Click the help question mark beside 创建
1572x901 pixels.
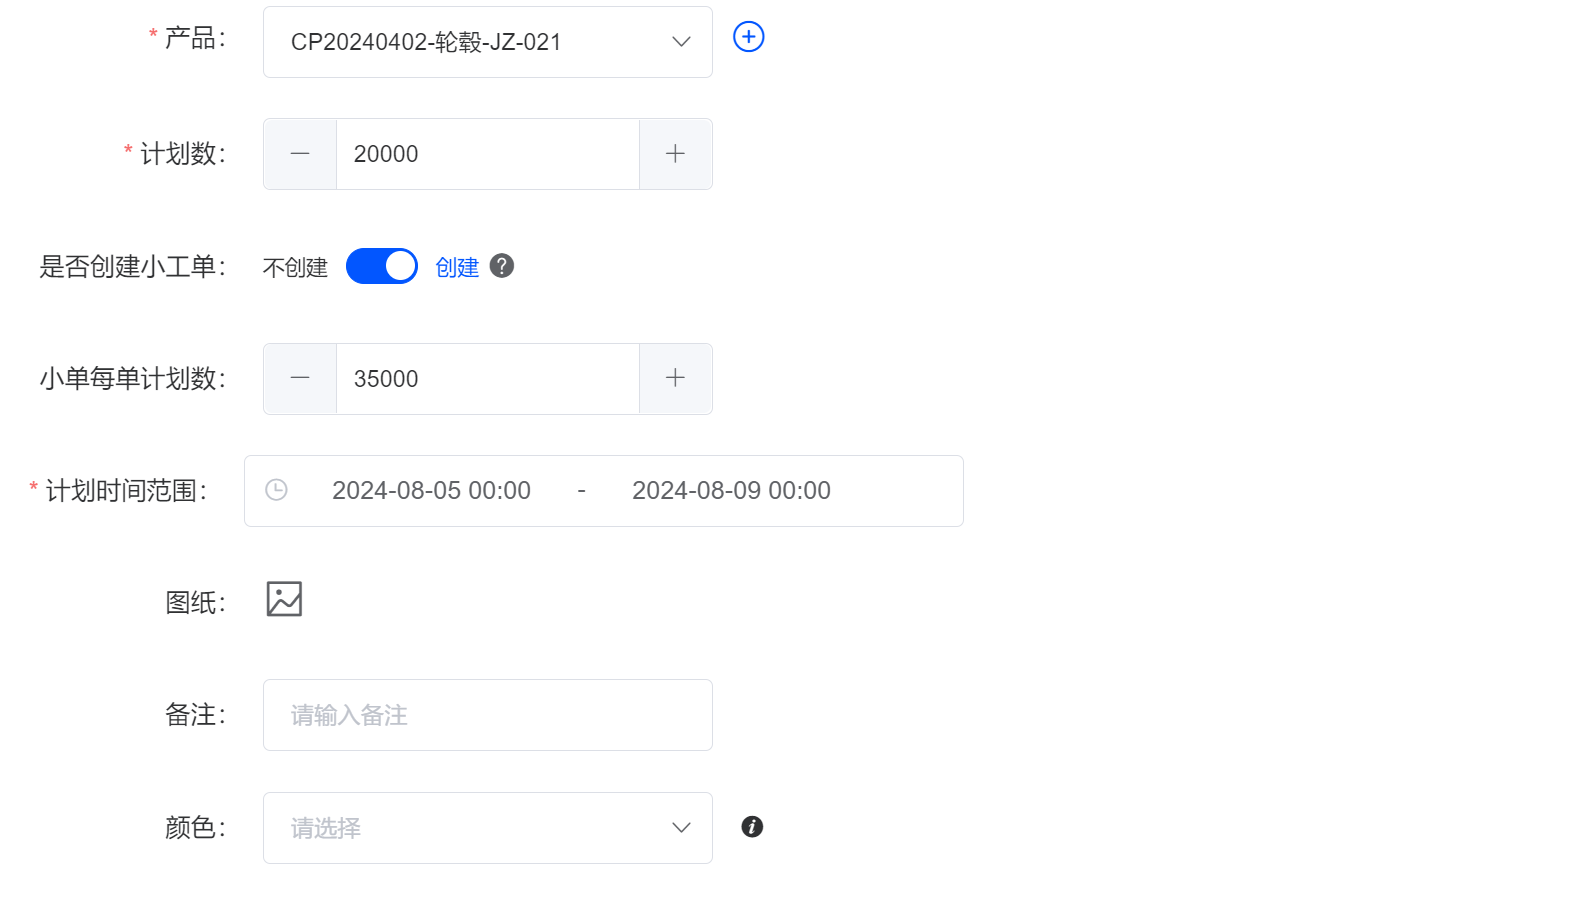[502, 266]
